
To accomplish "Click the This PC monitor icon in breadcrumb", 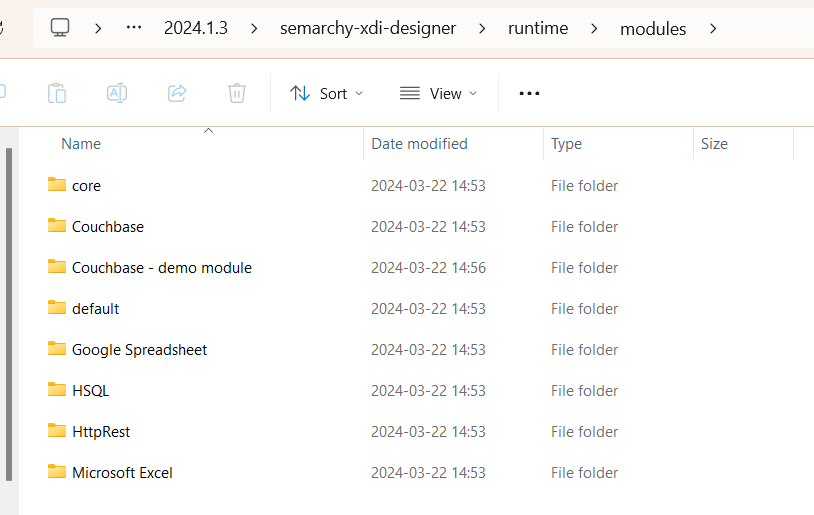I will 60,28.
